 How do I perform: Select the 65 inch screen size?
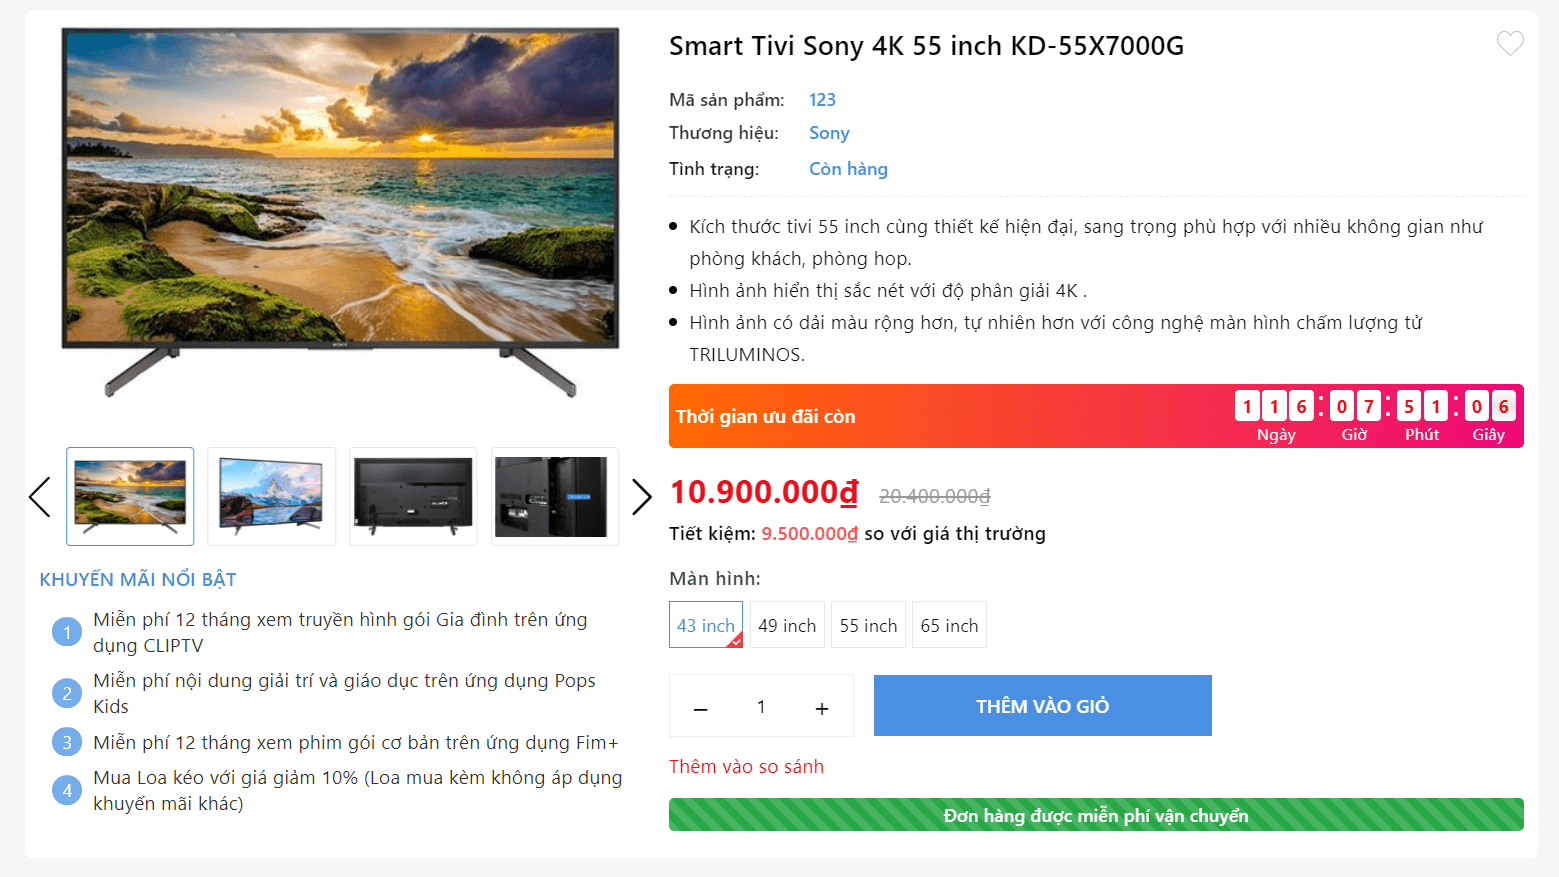[x=948, y=624]
